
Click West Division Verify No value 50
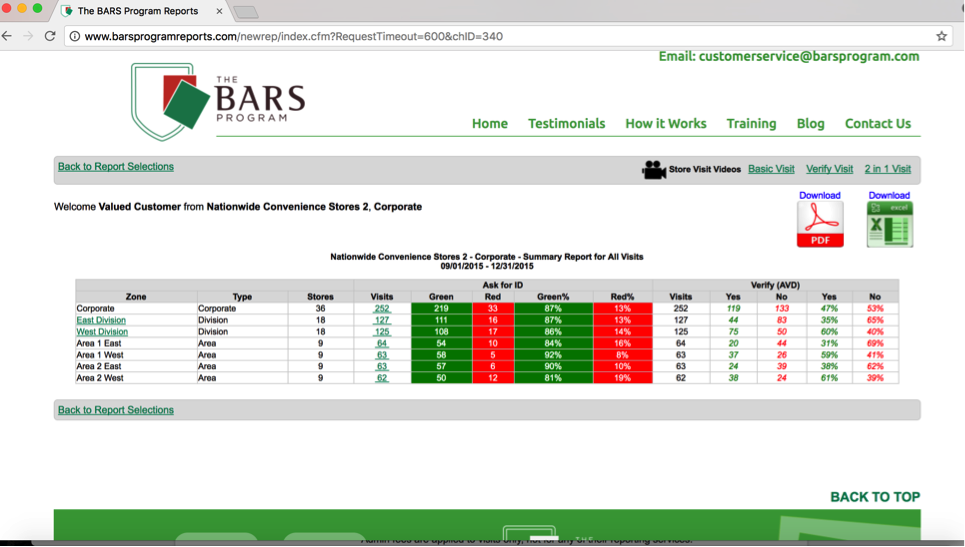[782, 332]
